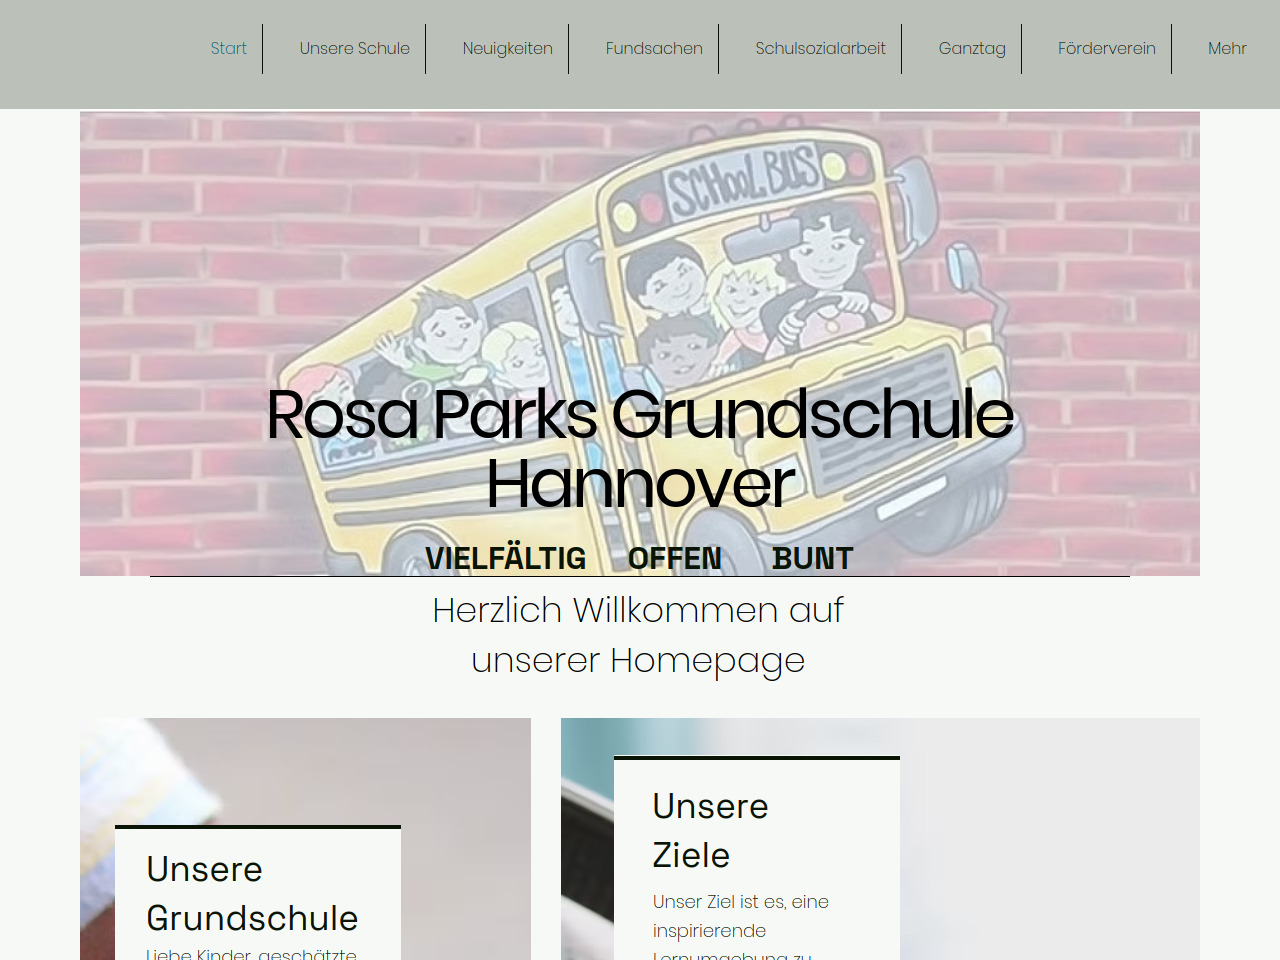Click the Unsere Ziele description text
1280x960 pixels.
pyautogui.click(x=740, y=925)
